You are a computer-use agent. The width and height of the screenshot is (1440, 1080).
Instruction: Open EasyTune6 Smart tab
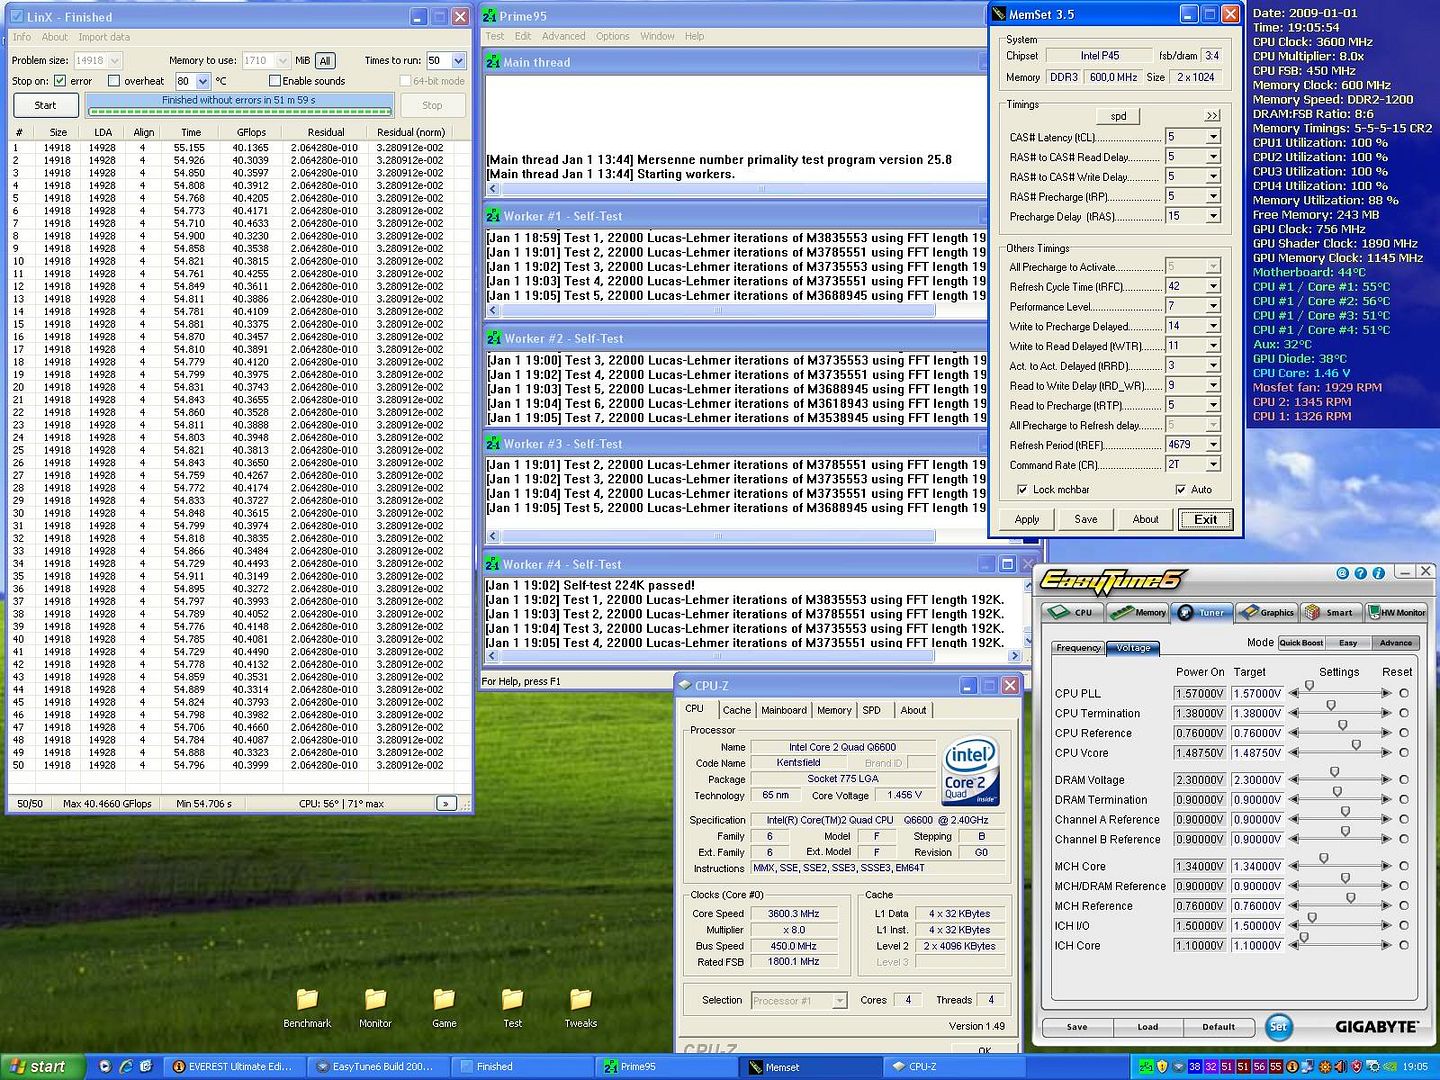(x=1331, y=612)
